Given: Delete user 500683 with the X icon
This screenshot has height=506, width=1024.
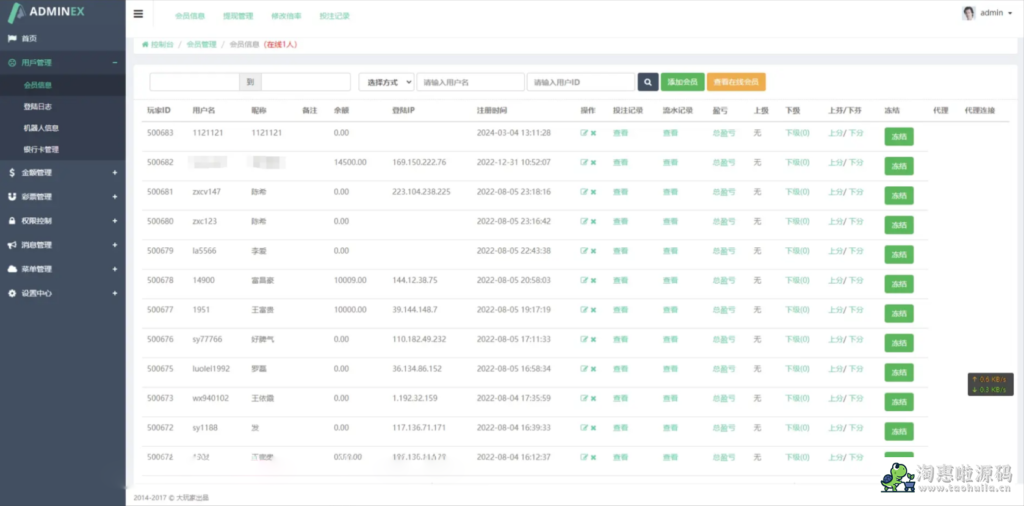Looking at the screenshot, I should (593, 133).
